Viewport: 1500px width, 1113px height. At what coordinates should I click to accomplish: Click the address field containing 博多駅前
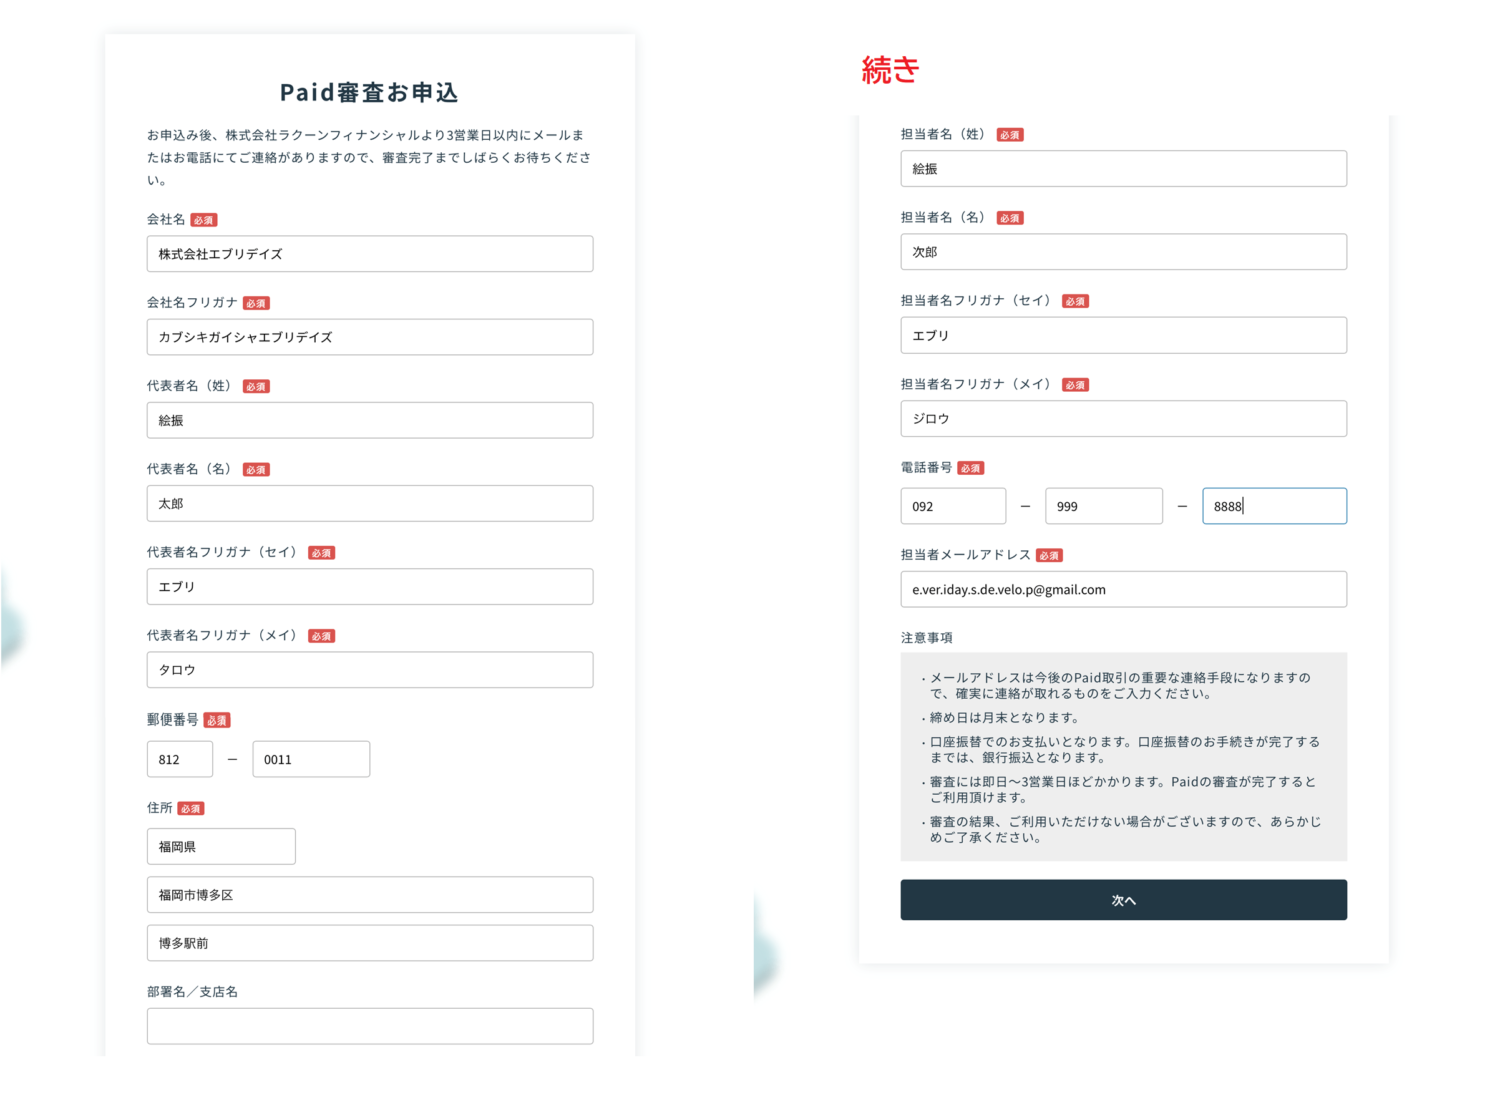(369, 943)
